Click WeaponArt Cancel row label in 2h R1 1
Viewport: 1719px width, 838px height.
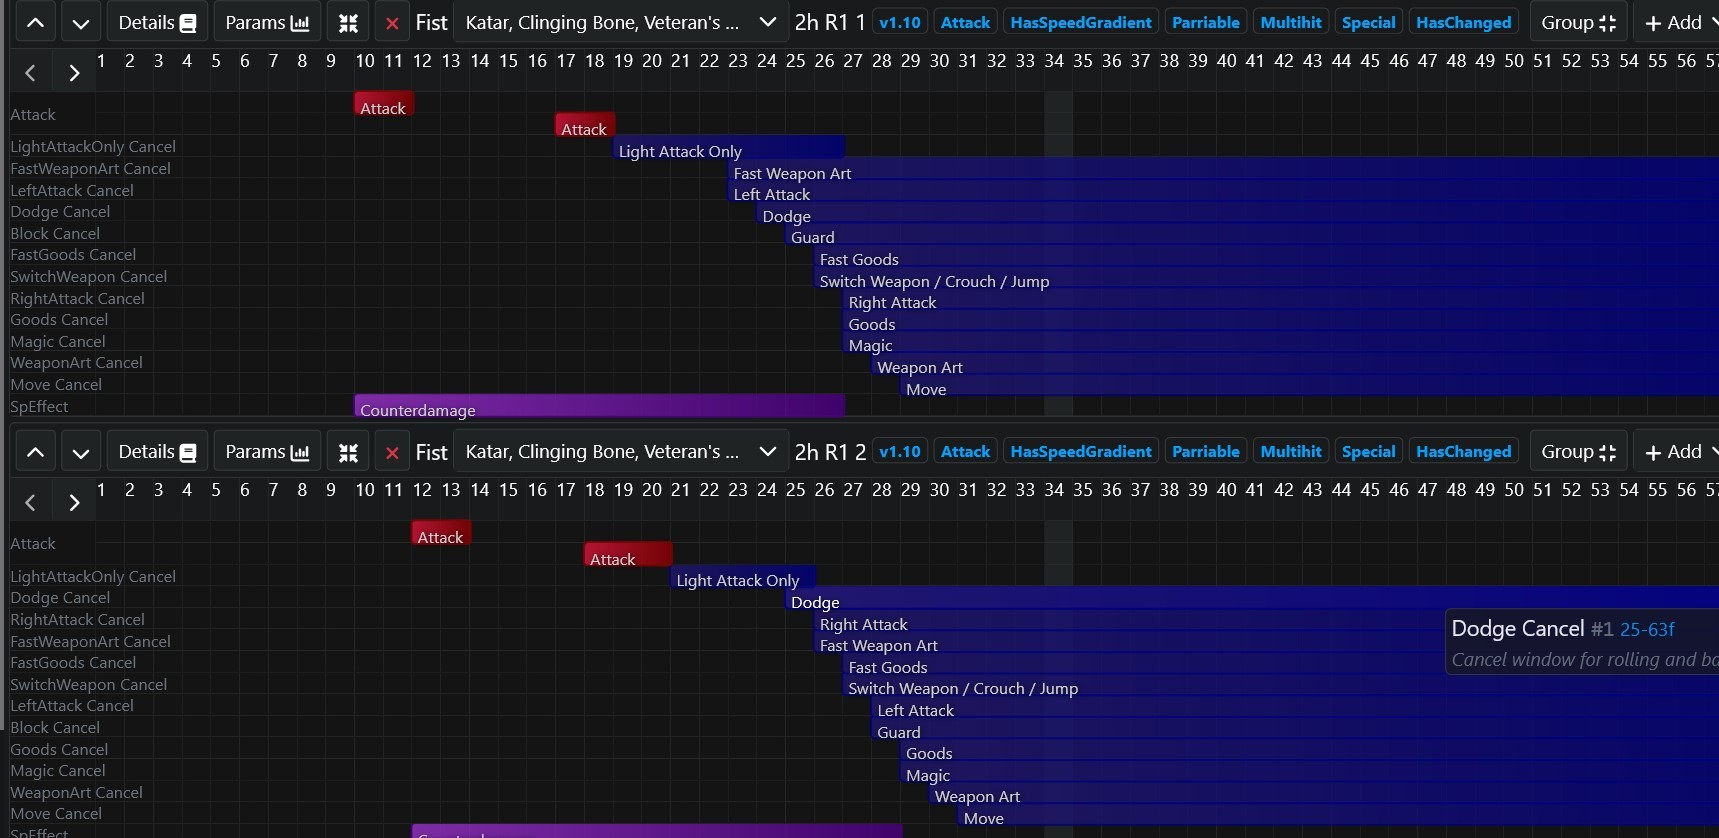(76, 363)
